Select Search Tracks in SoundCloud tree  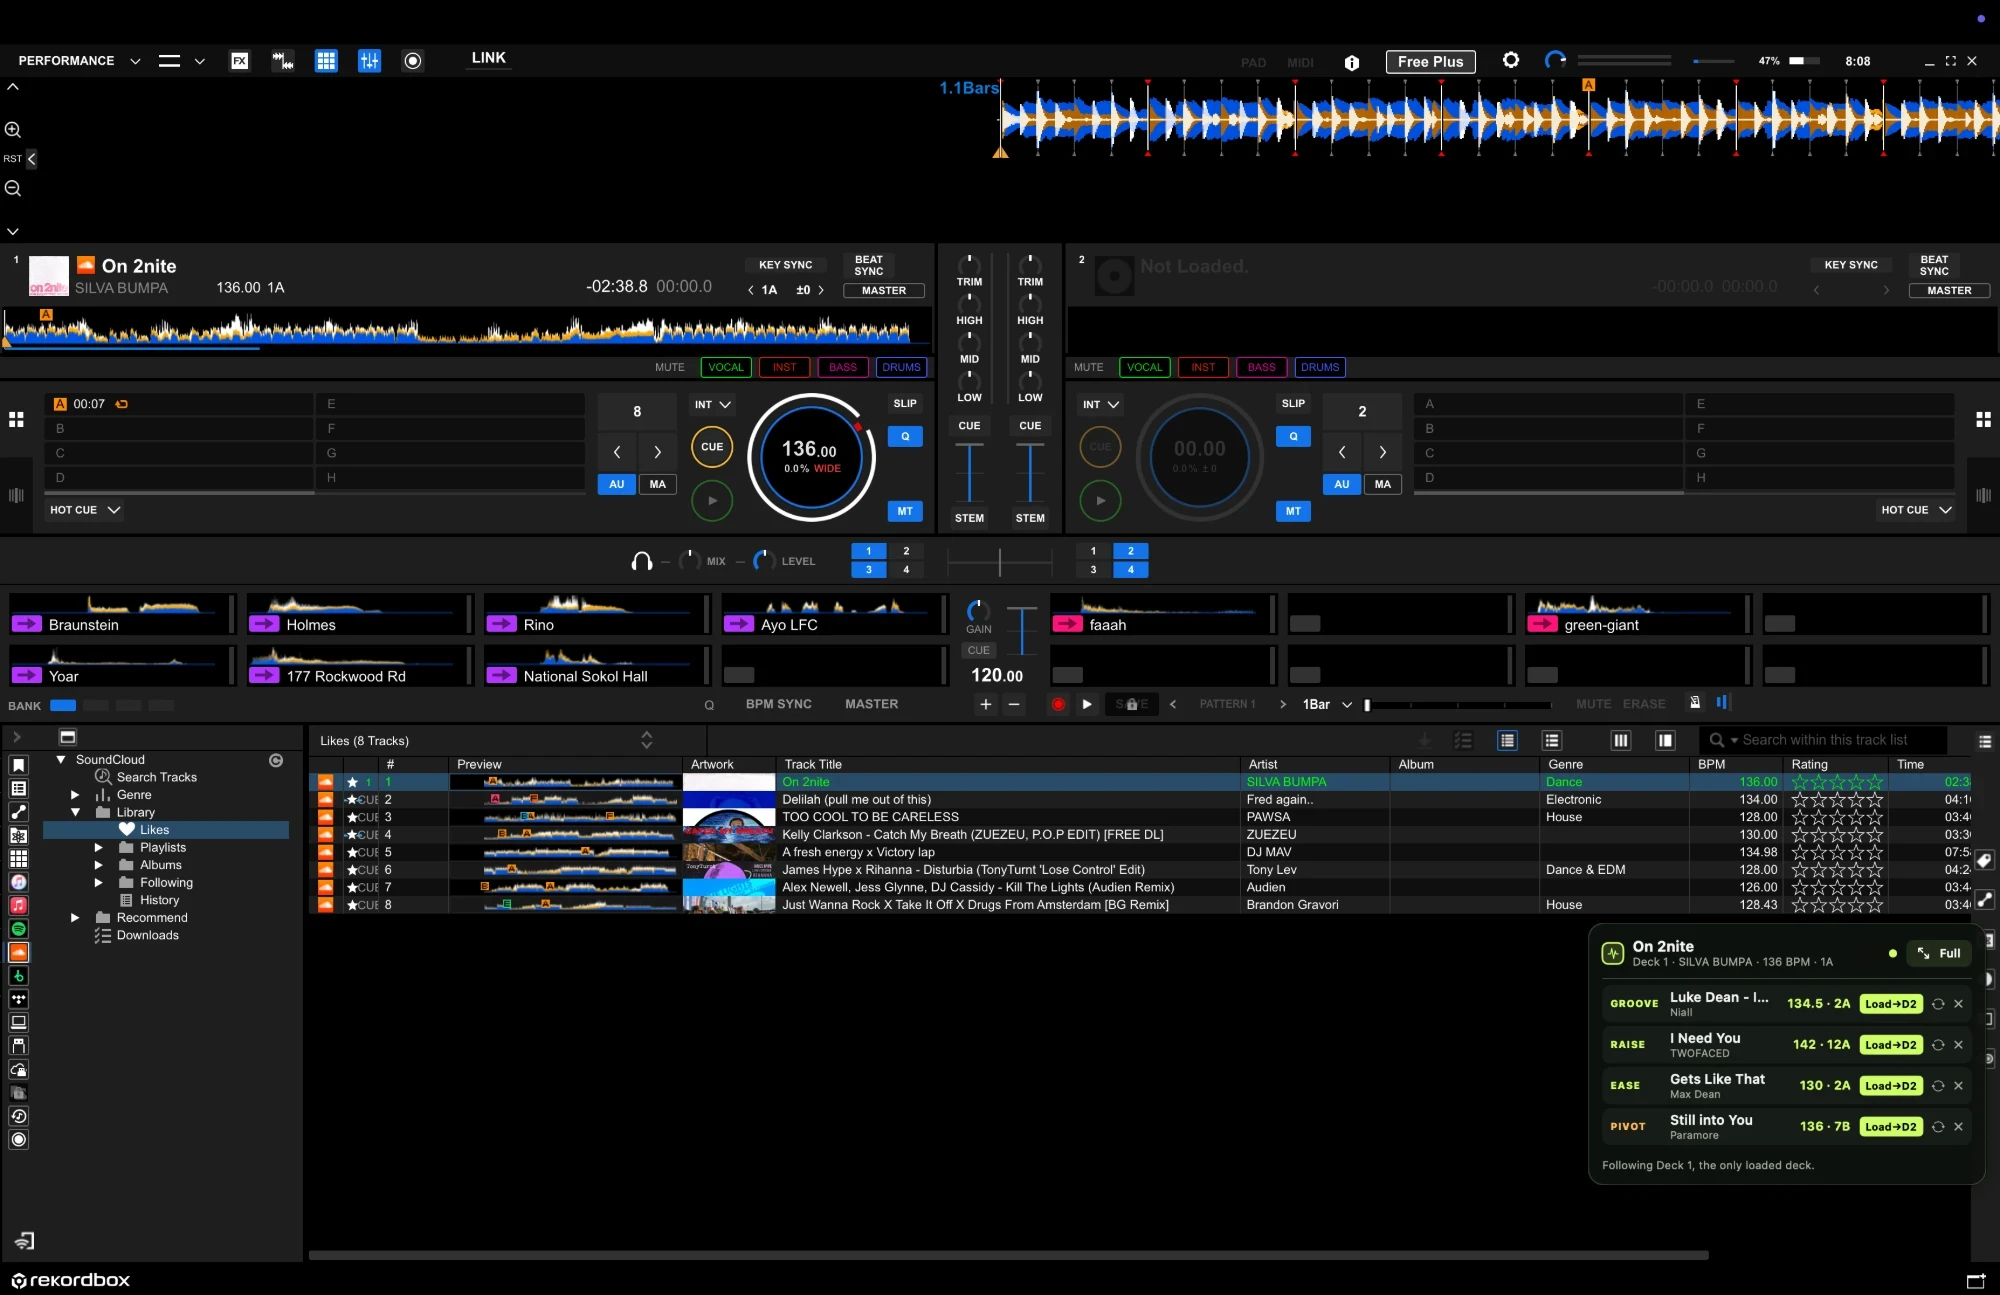tap(156, 777)
